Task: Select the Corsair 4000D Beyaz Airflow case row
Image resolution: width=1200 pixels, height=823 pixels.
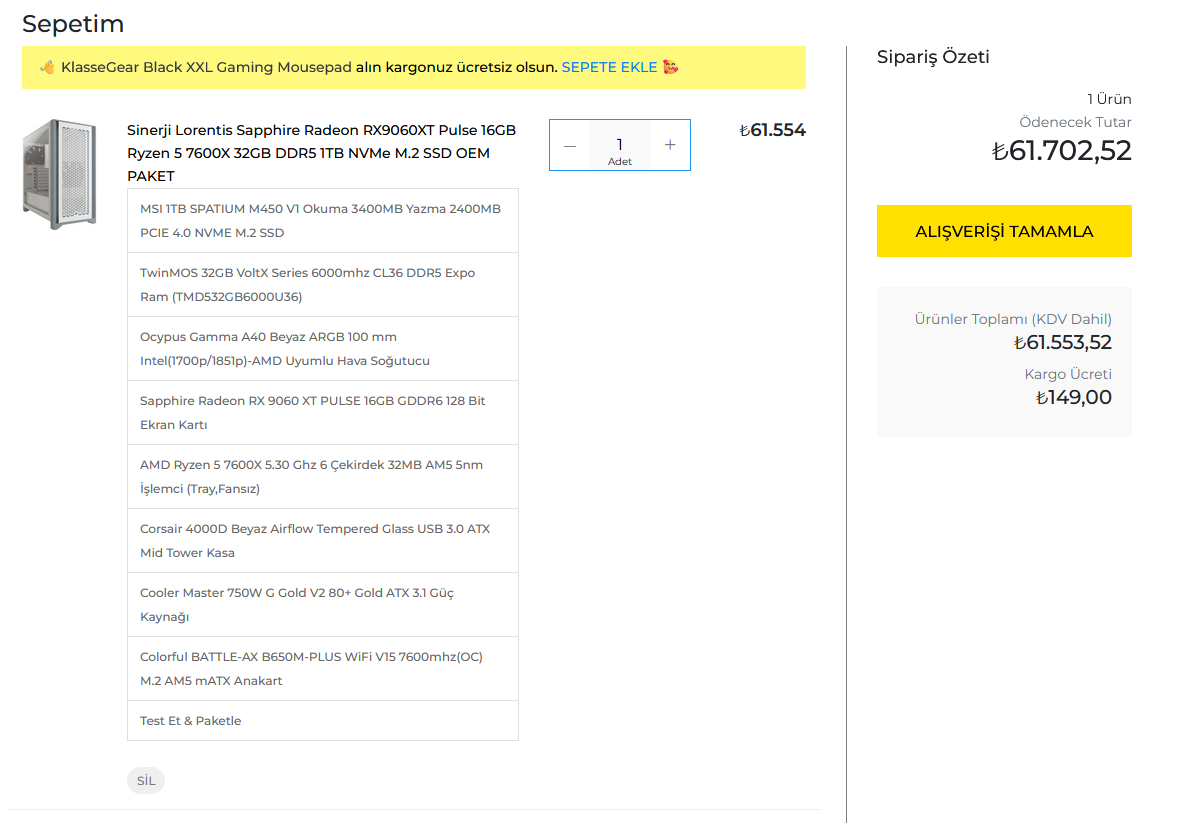Action: tap(323, 541)
